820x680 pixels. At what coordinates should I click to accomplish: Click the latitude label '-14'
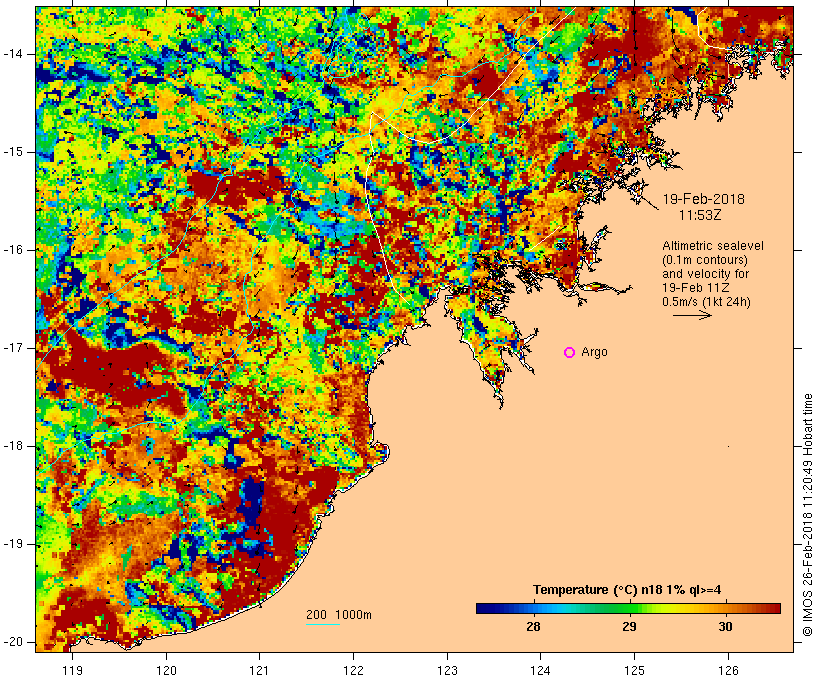(x=13, y=54)
